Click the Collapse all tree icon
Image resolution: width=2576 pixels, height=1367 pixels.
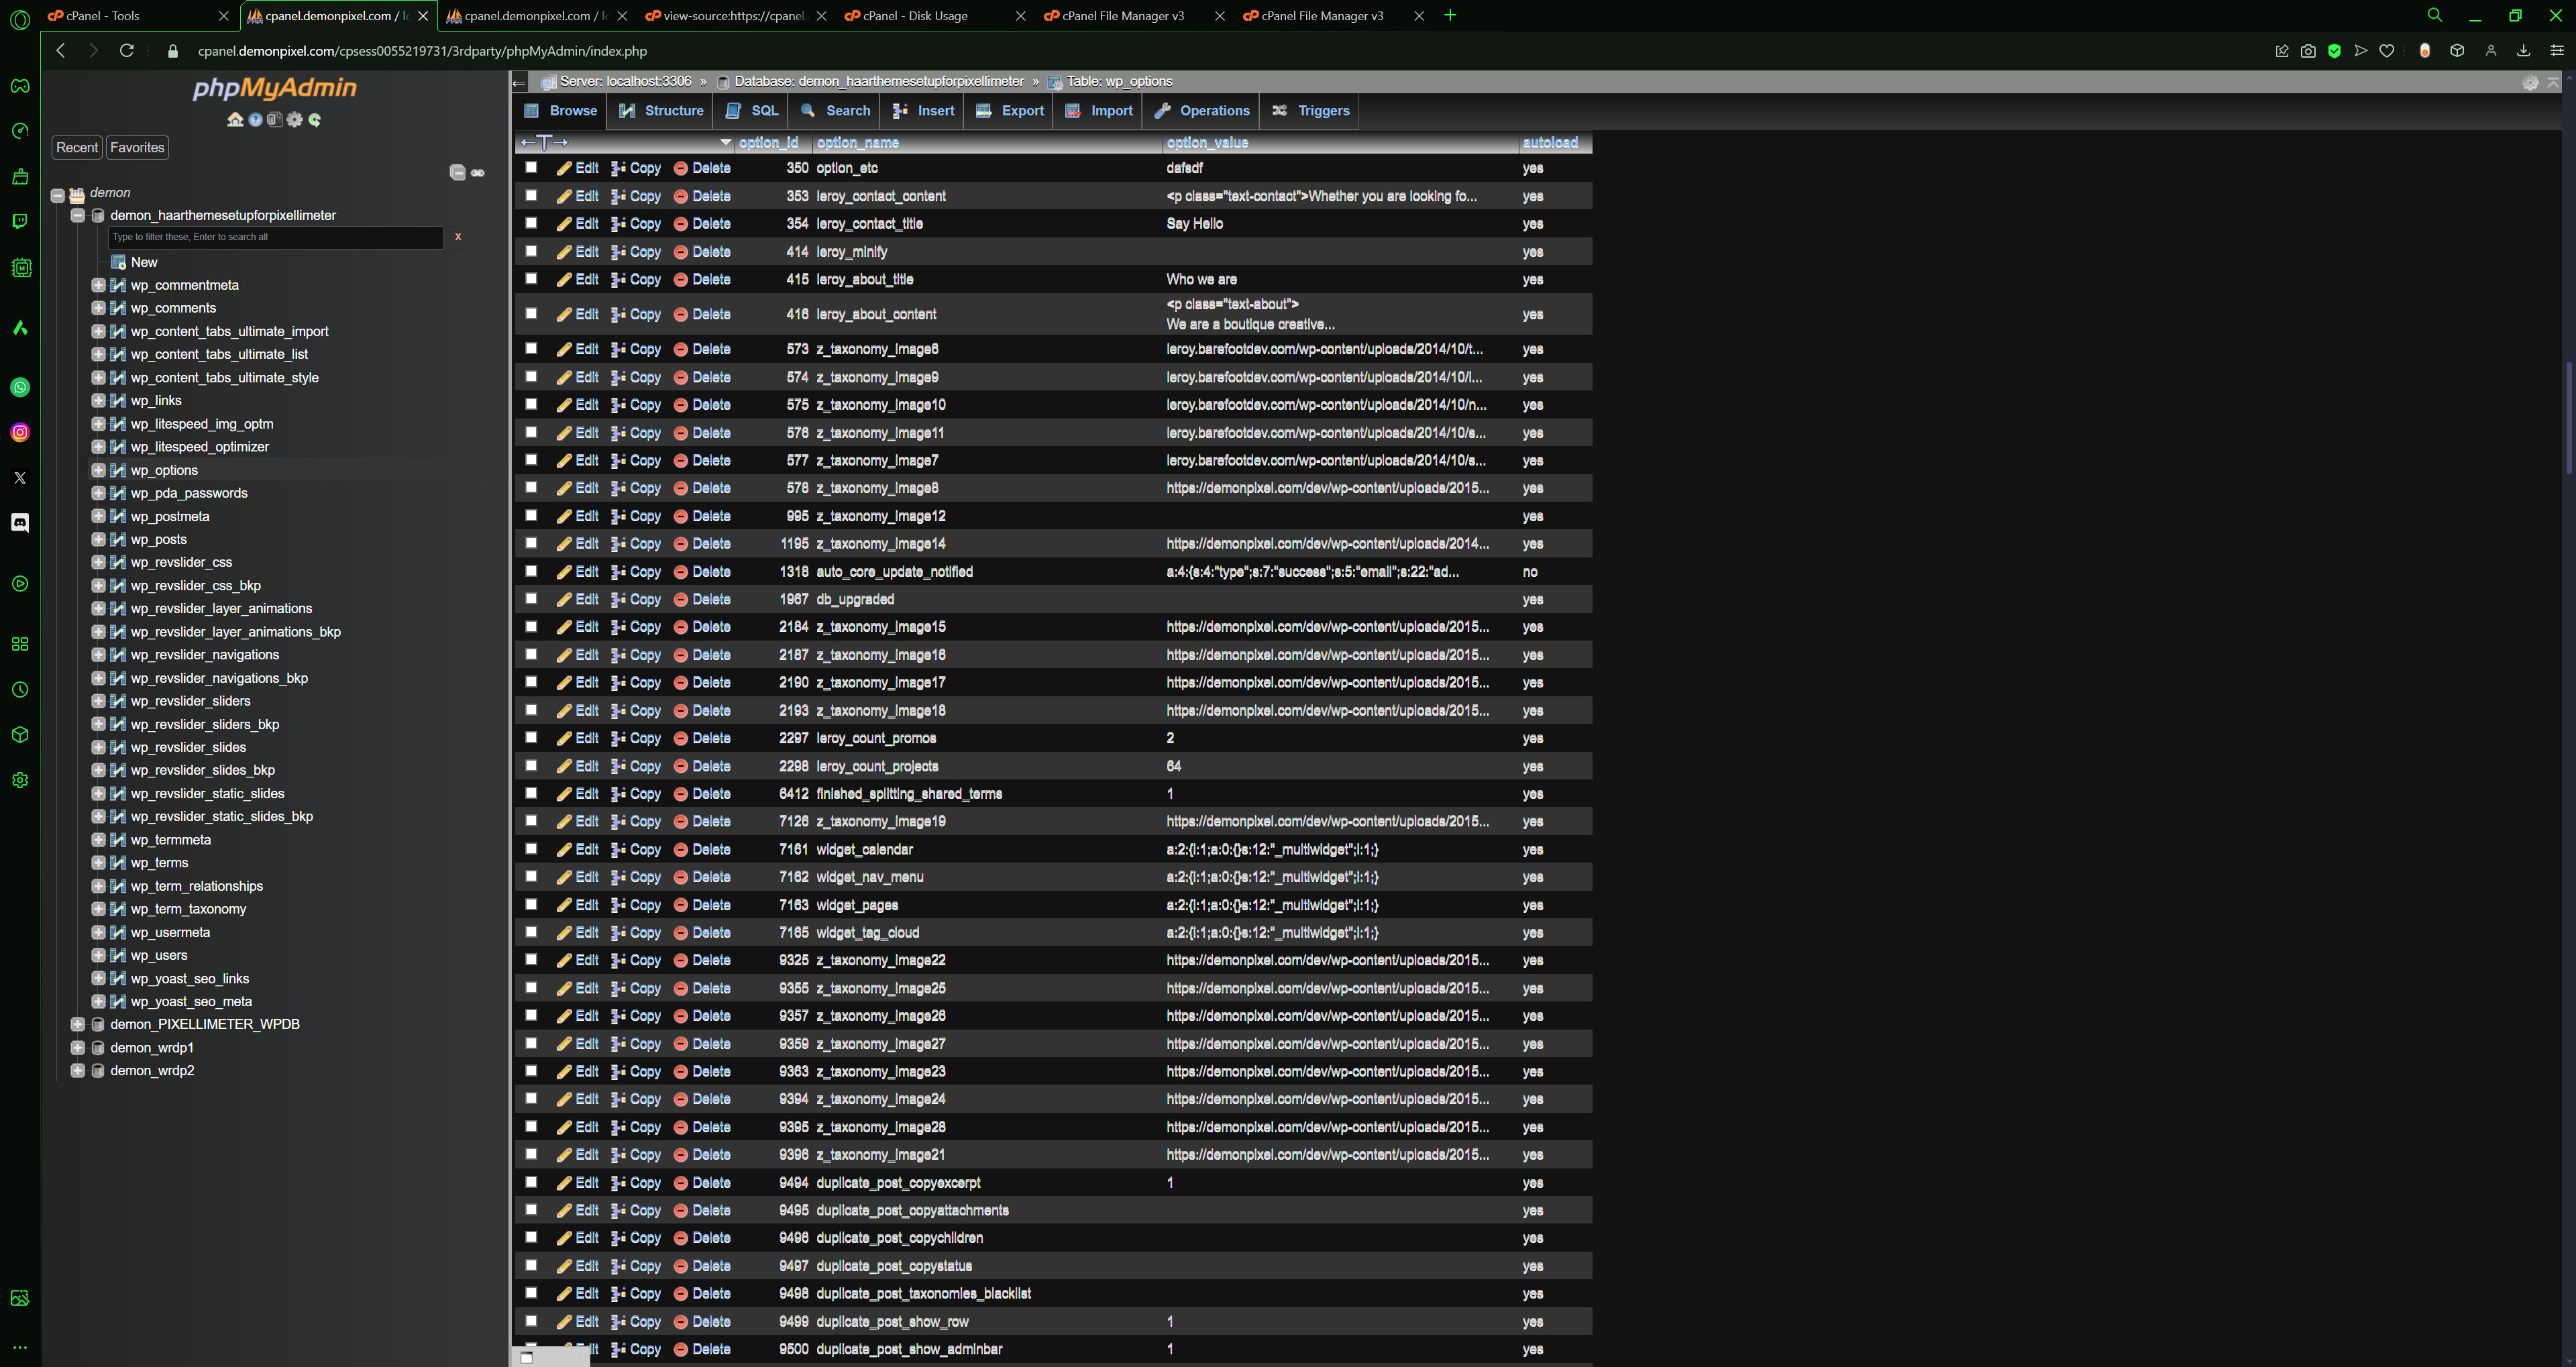(x=458, y=173)
